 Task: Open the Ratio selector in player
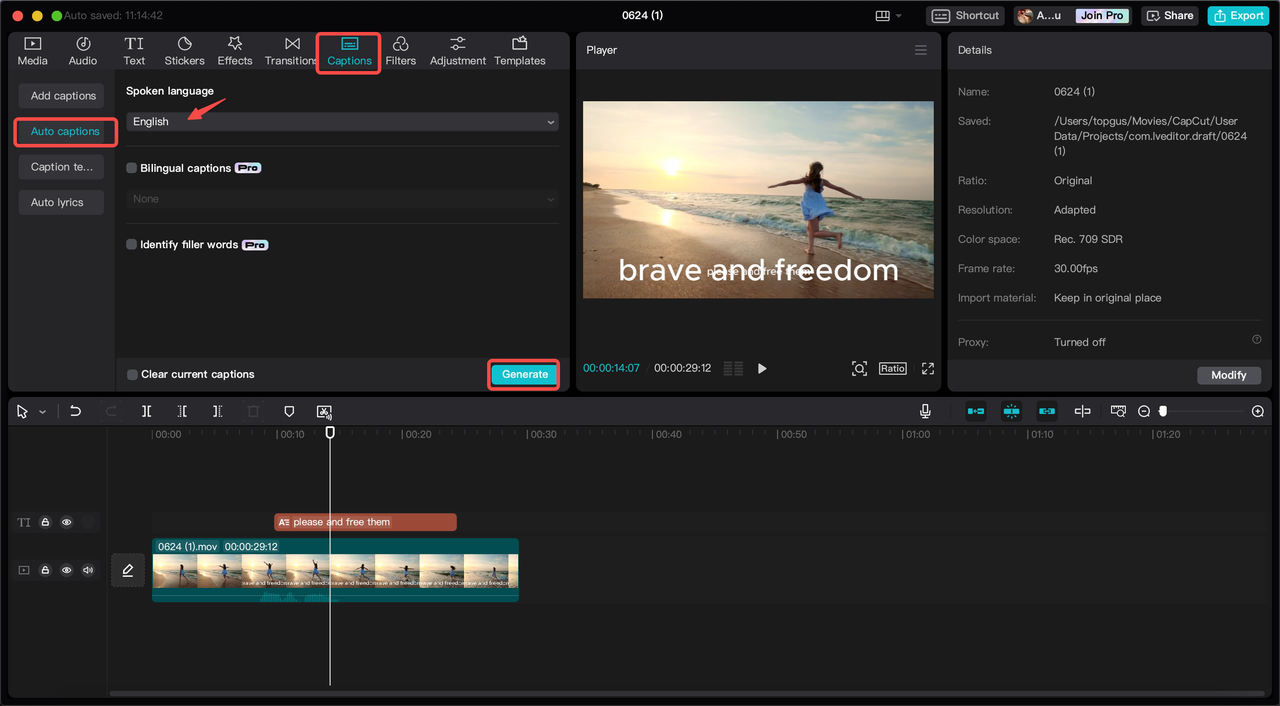893,368
